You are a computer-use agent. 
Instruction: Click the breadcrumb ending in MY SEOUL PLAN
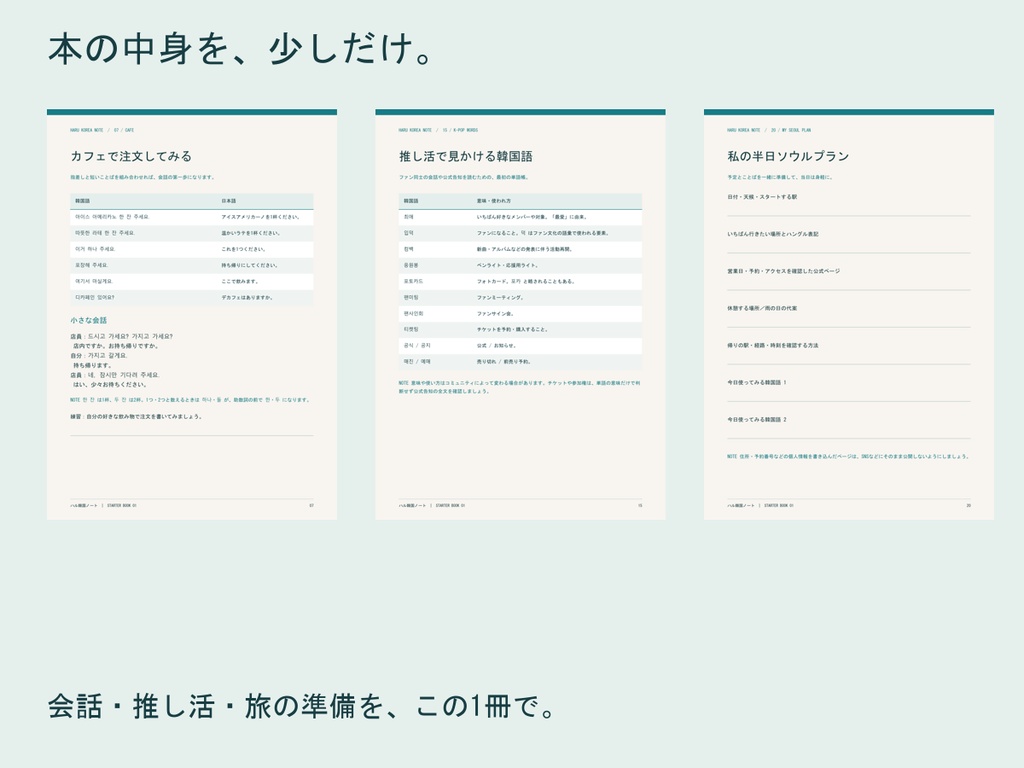(769, 130)
